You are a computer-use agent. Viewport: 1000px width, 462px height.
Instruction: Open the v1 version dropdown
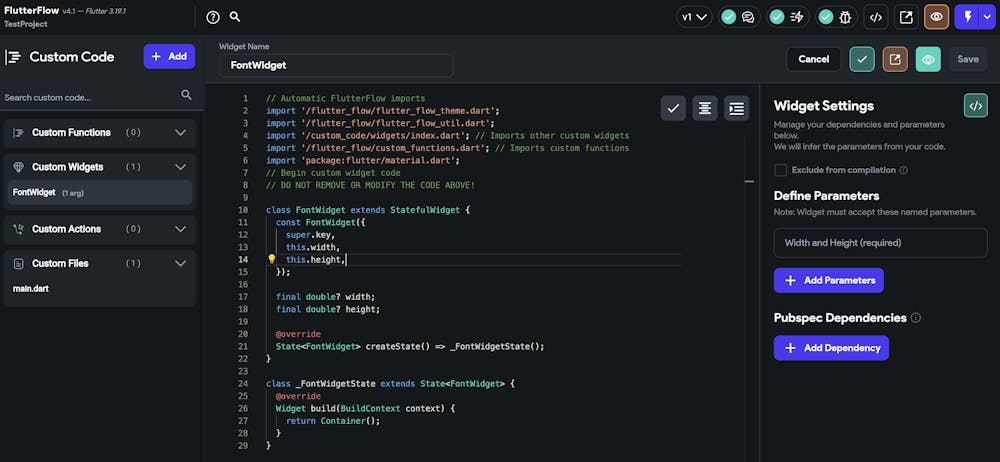[x=694, y=17]
